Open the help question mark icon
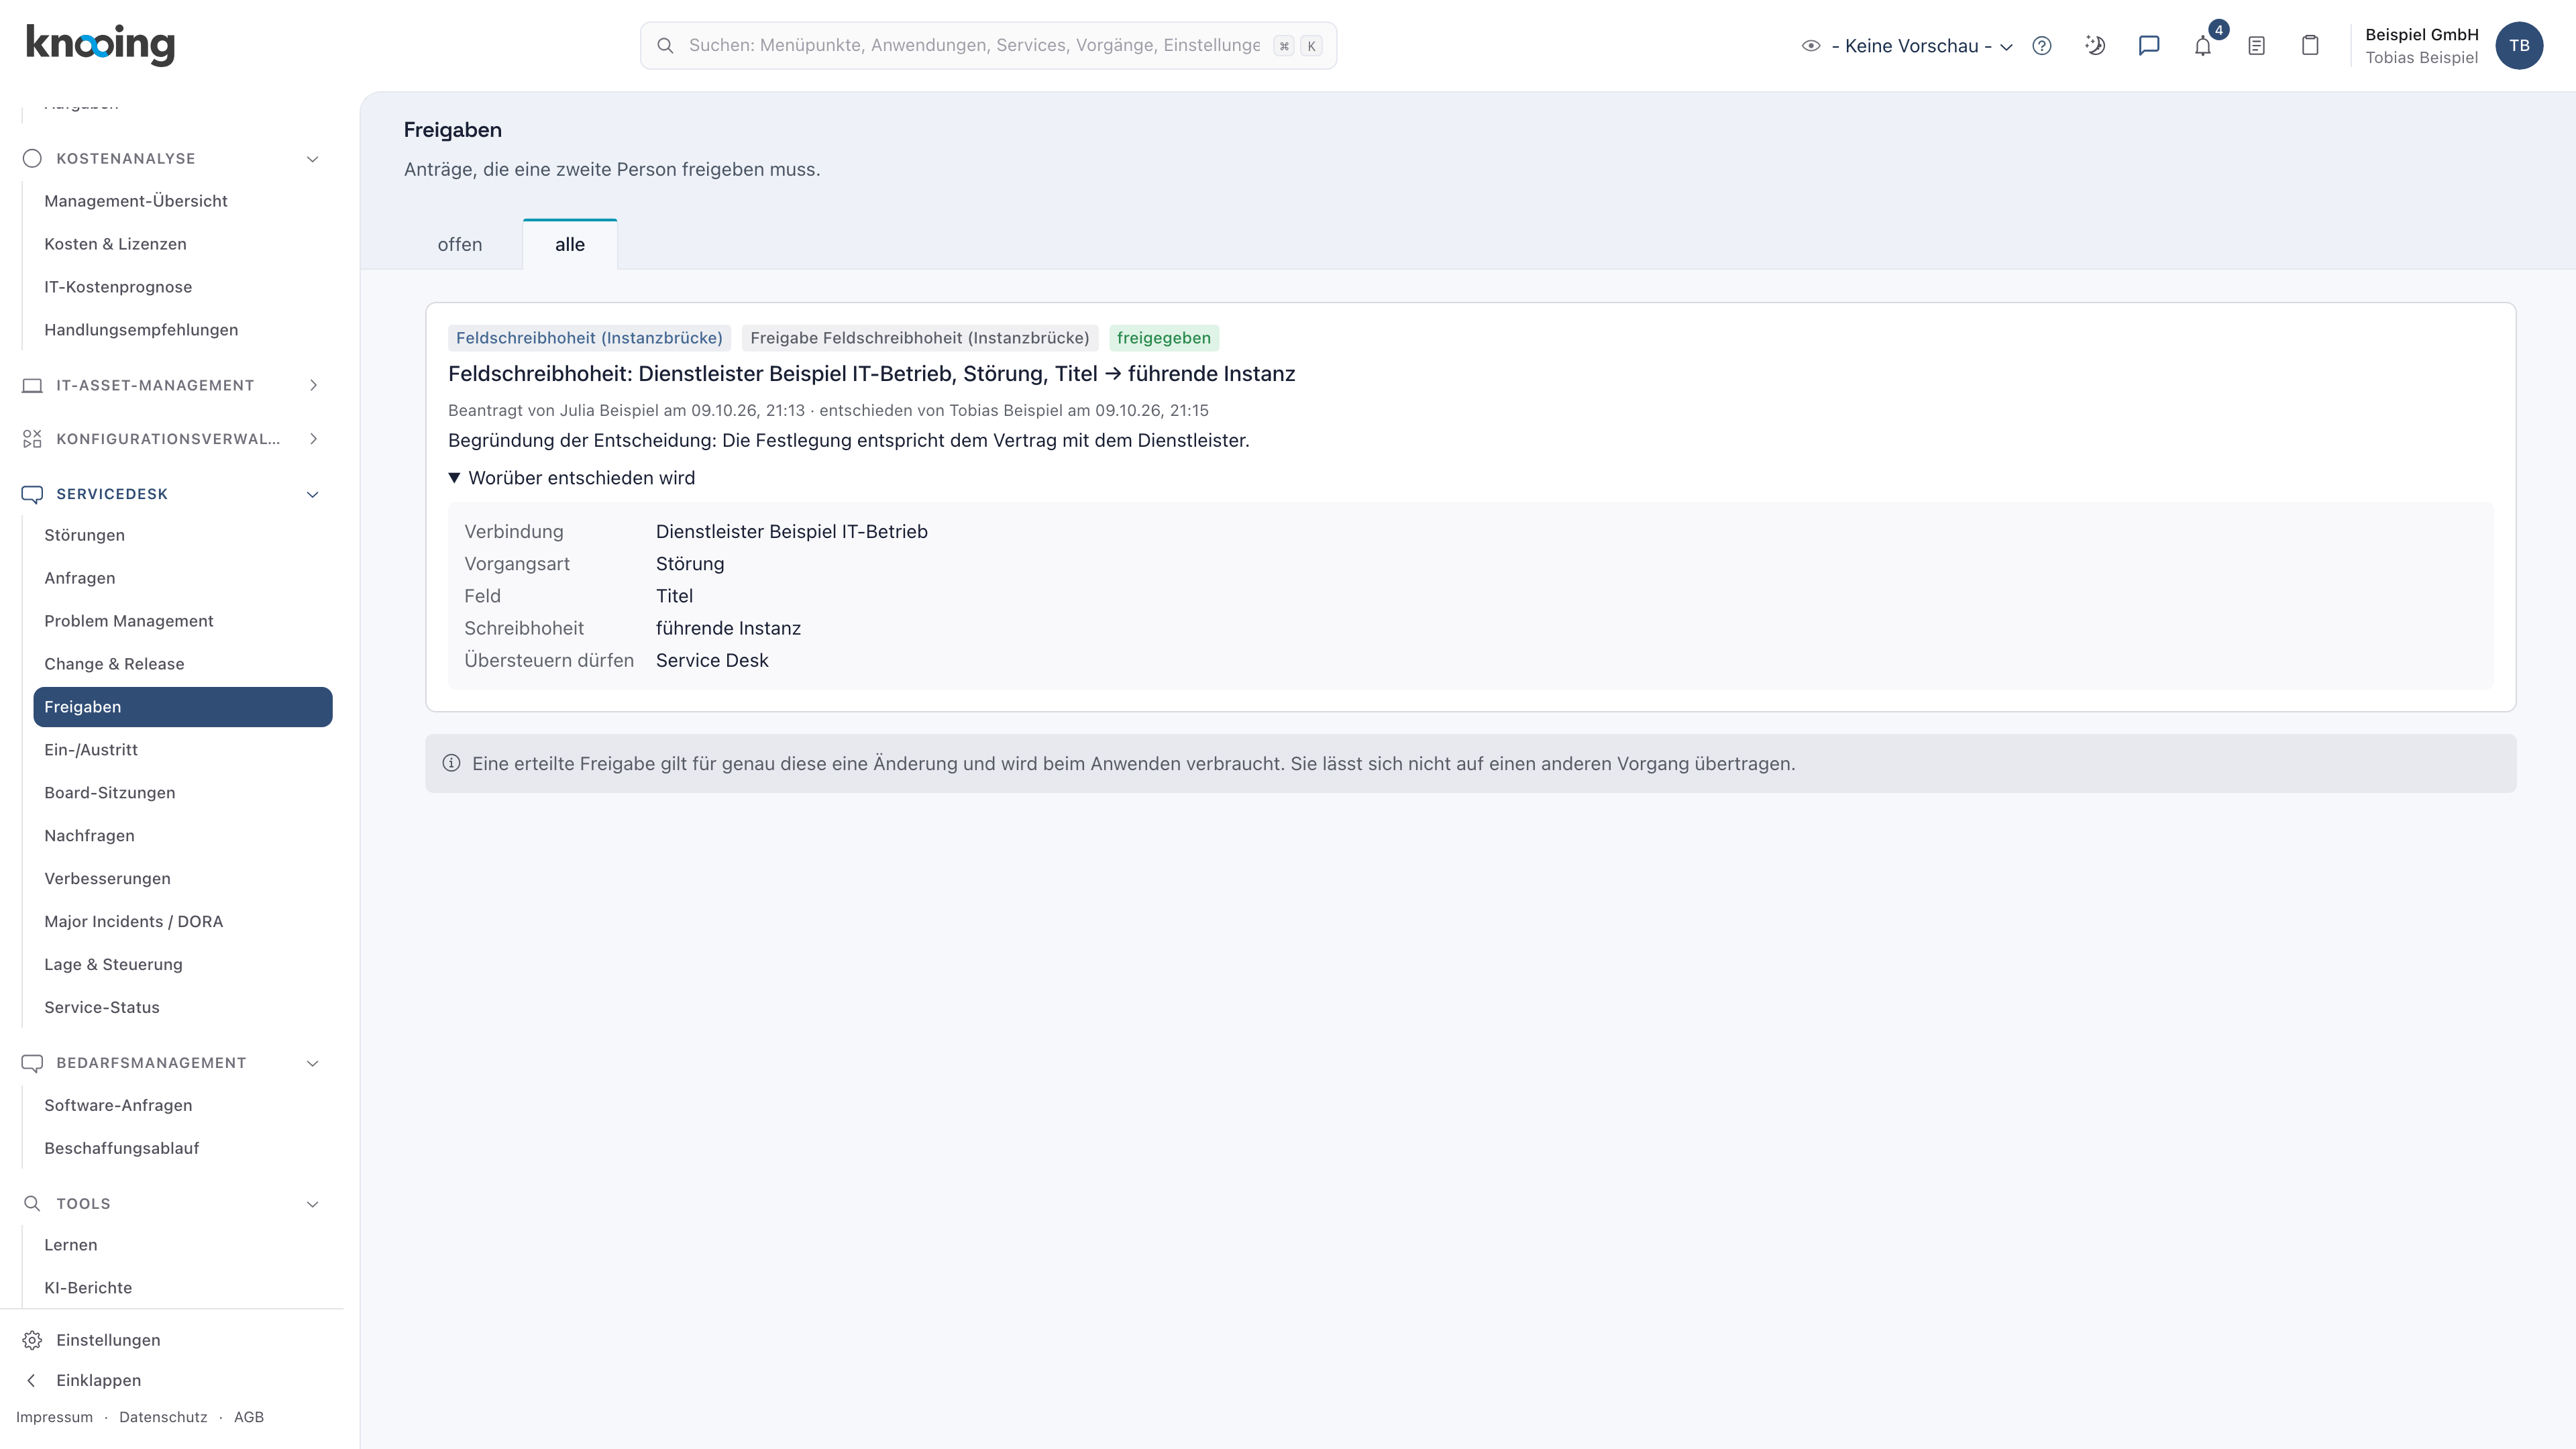 click(x=2042, y=46)
